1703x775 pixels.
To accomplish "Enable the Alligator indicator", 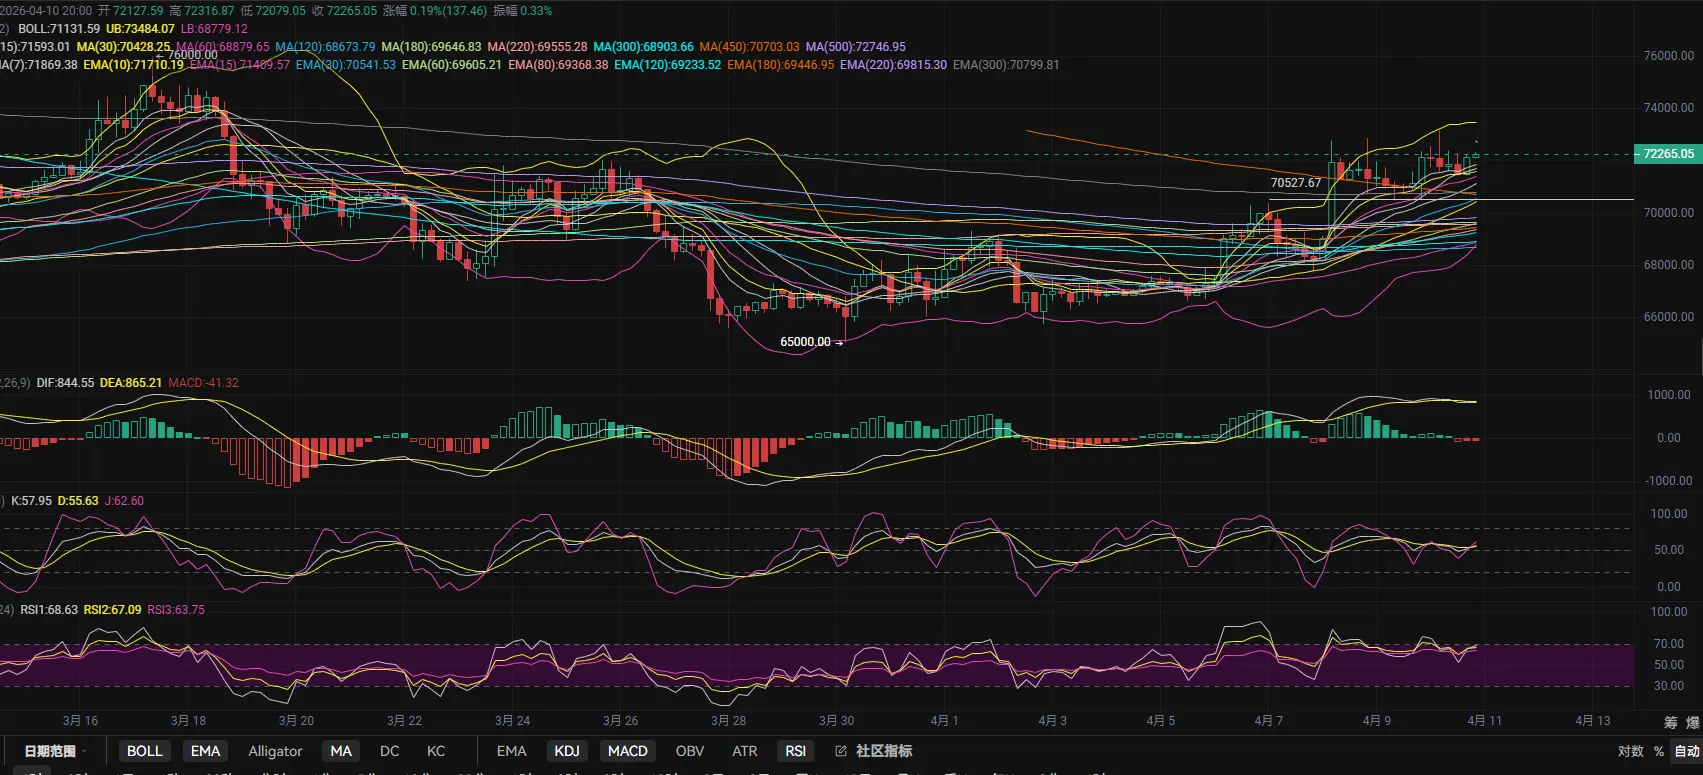I will [x=275, y=751].
